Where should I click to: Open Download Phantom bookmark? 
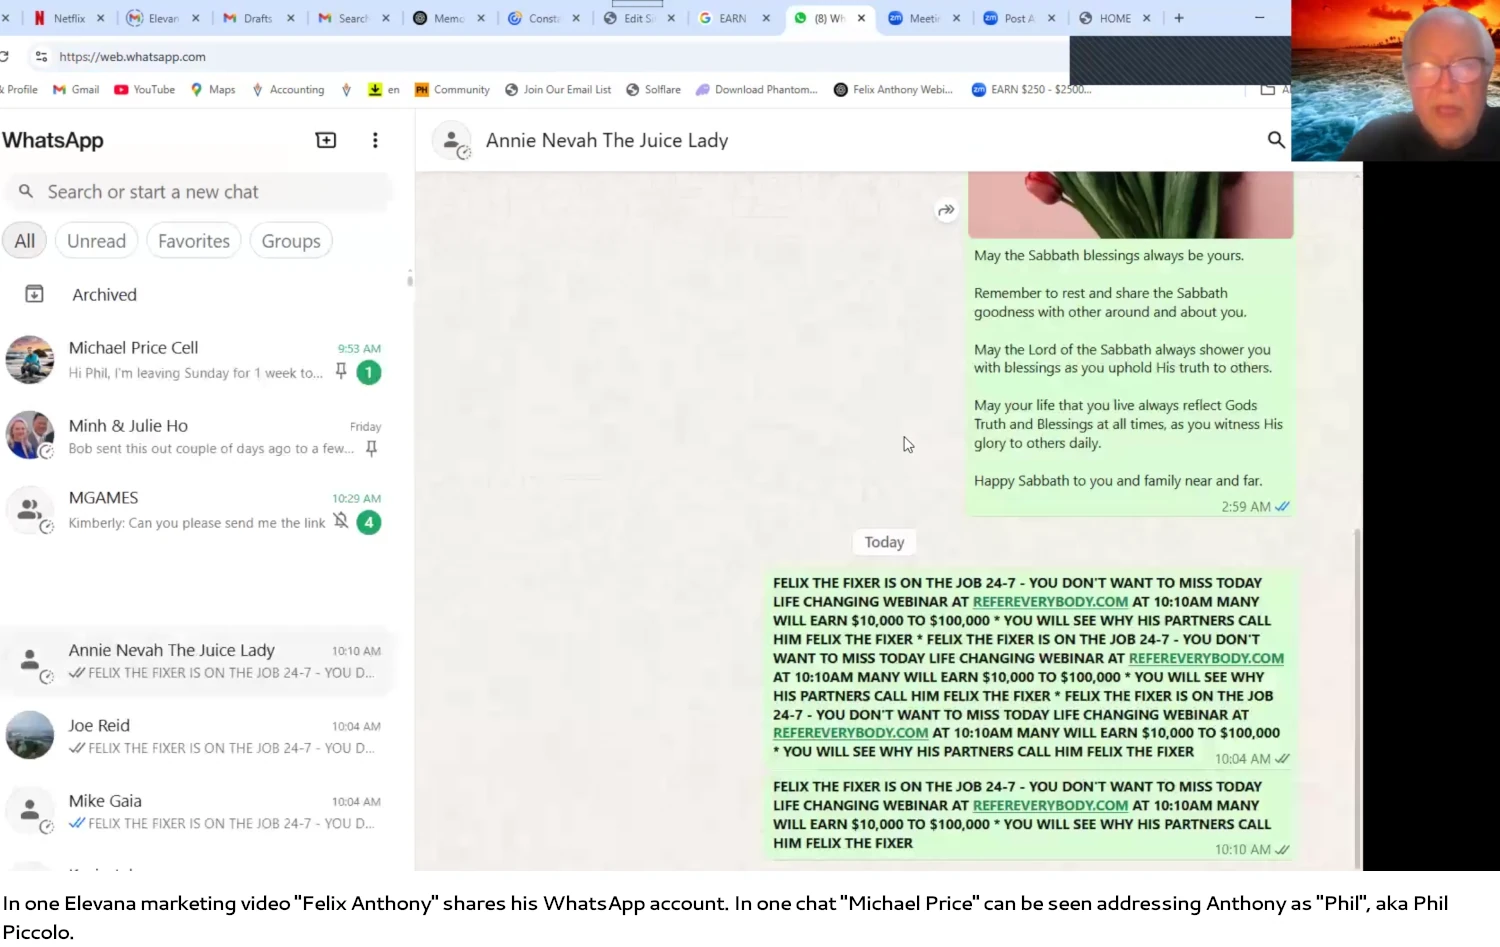pyautogui.click(x=757, y=90)
